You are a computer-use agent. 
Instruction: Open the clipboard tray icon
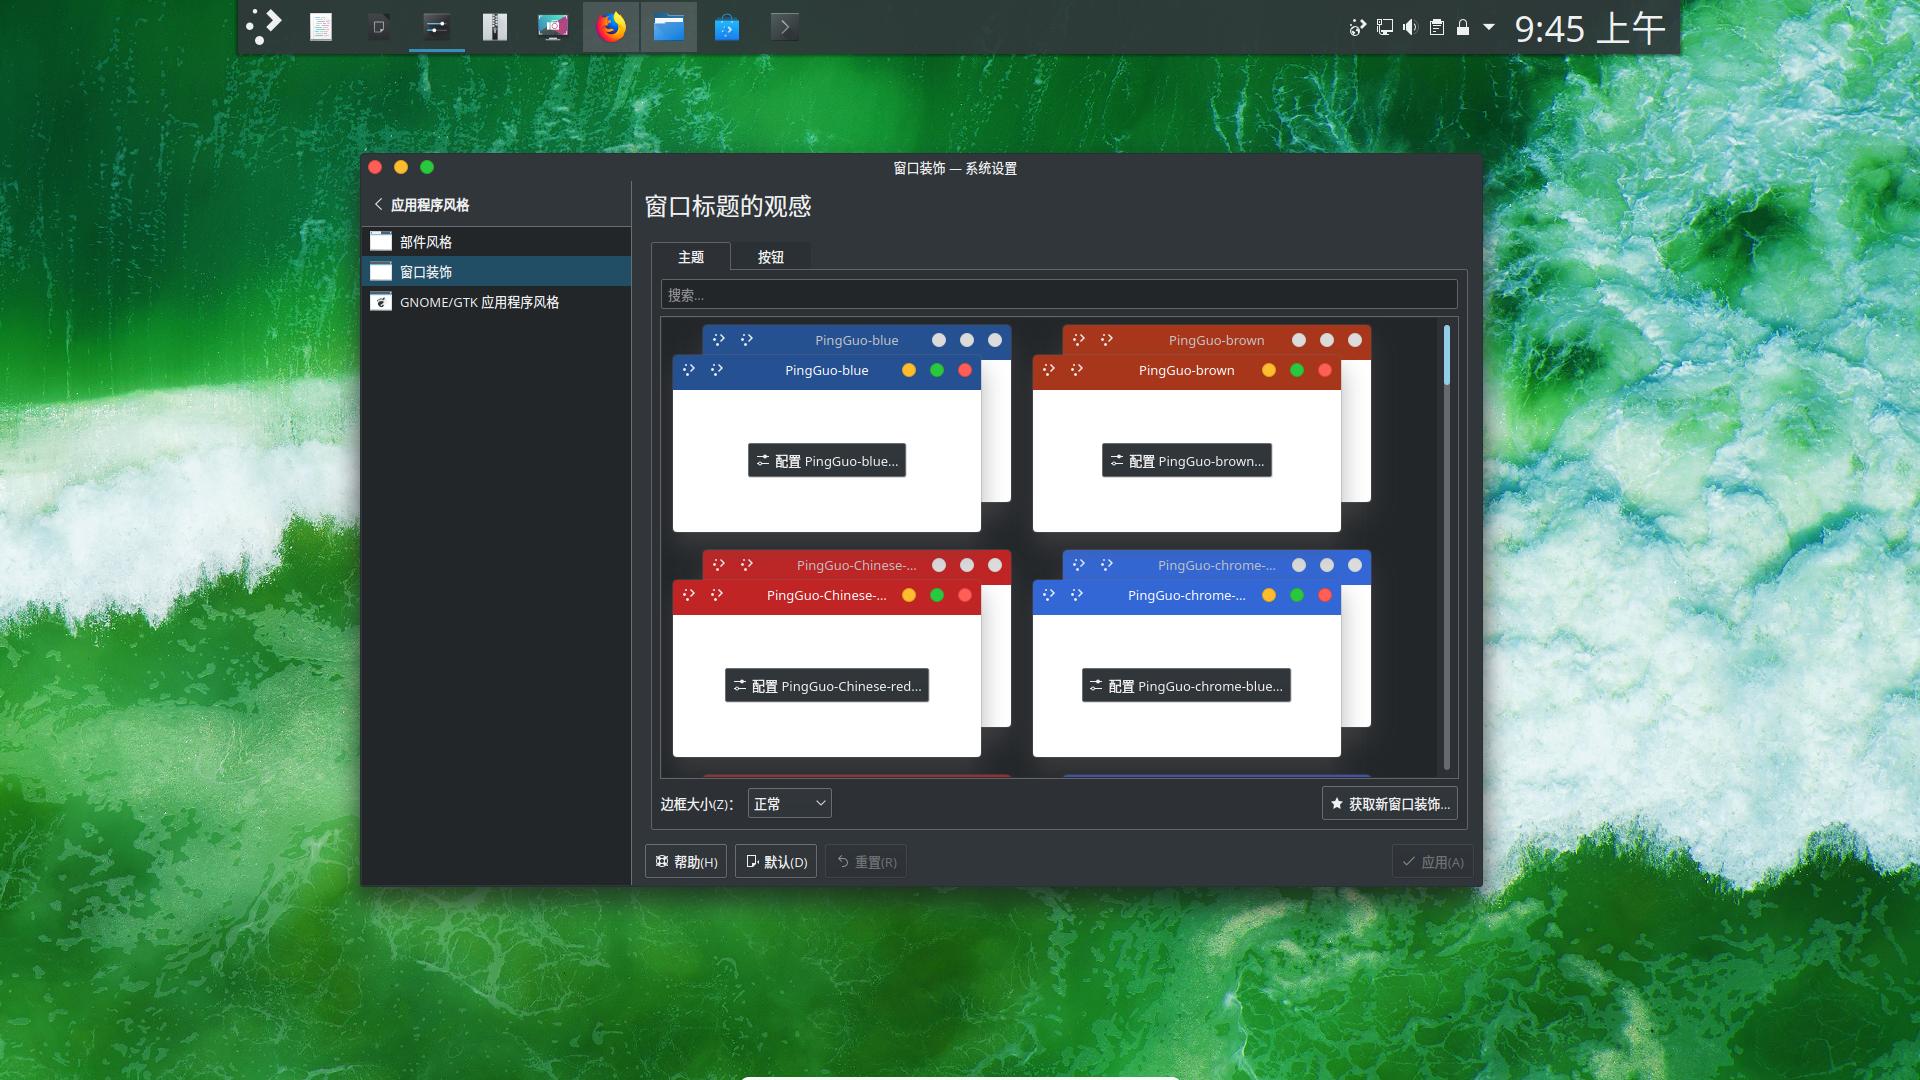tap(1437, 27)
